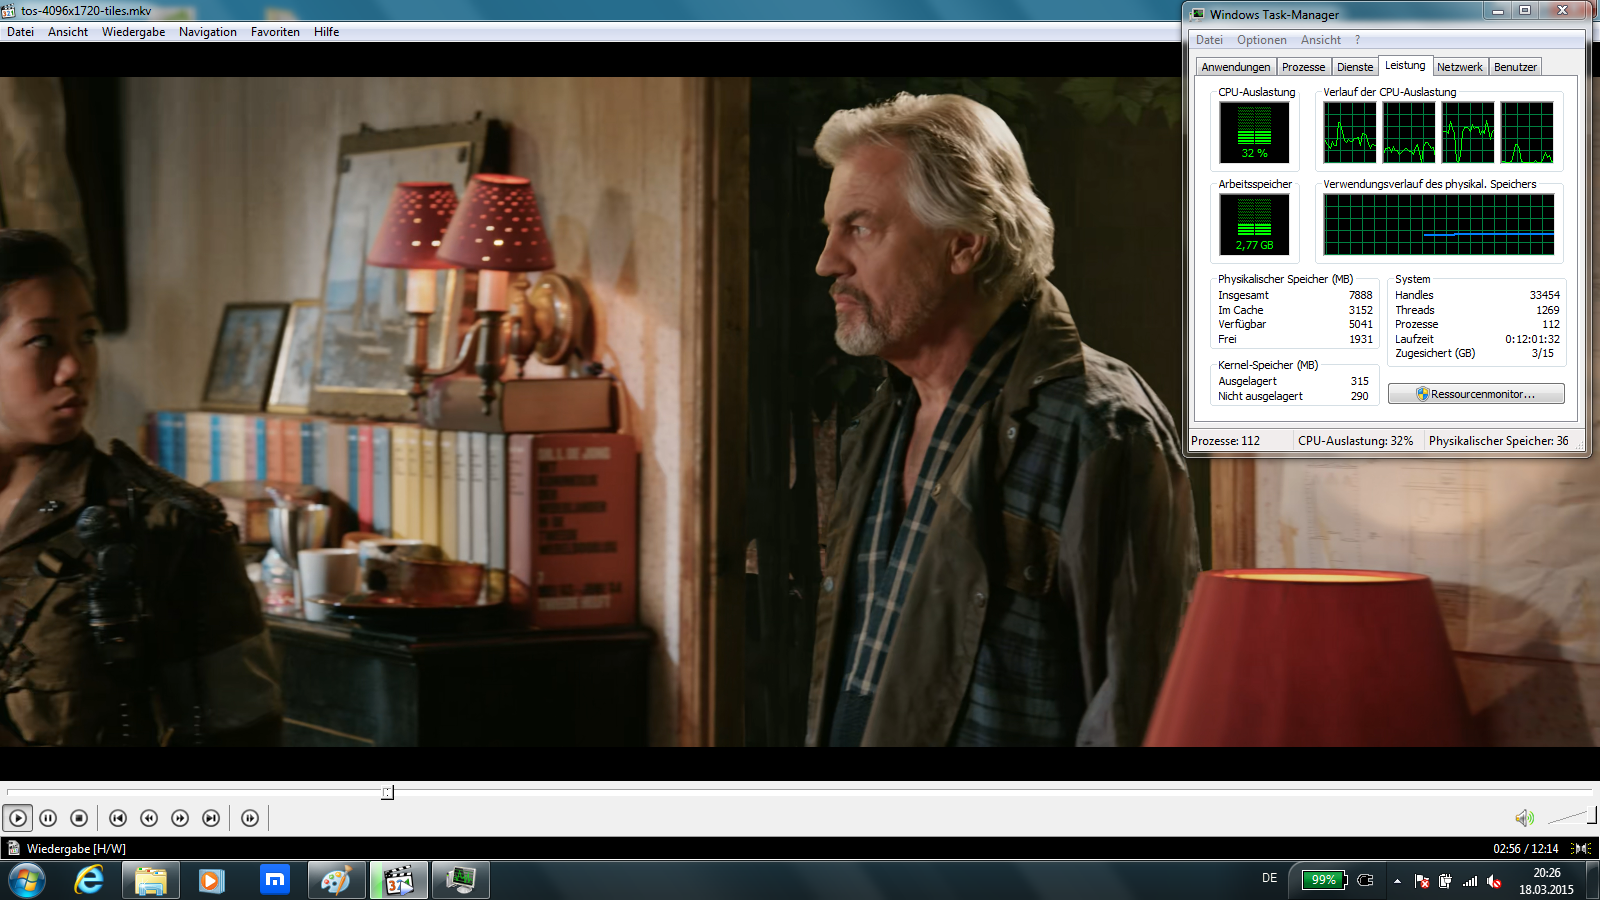Screen dimensions: 1600x900
Task: Click the DE language indicator
Action: (1269, 878)
